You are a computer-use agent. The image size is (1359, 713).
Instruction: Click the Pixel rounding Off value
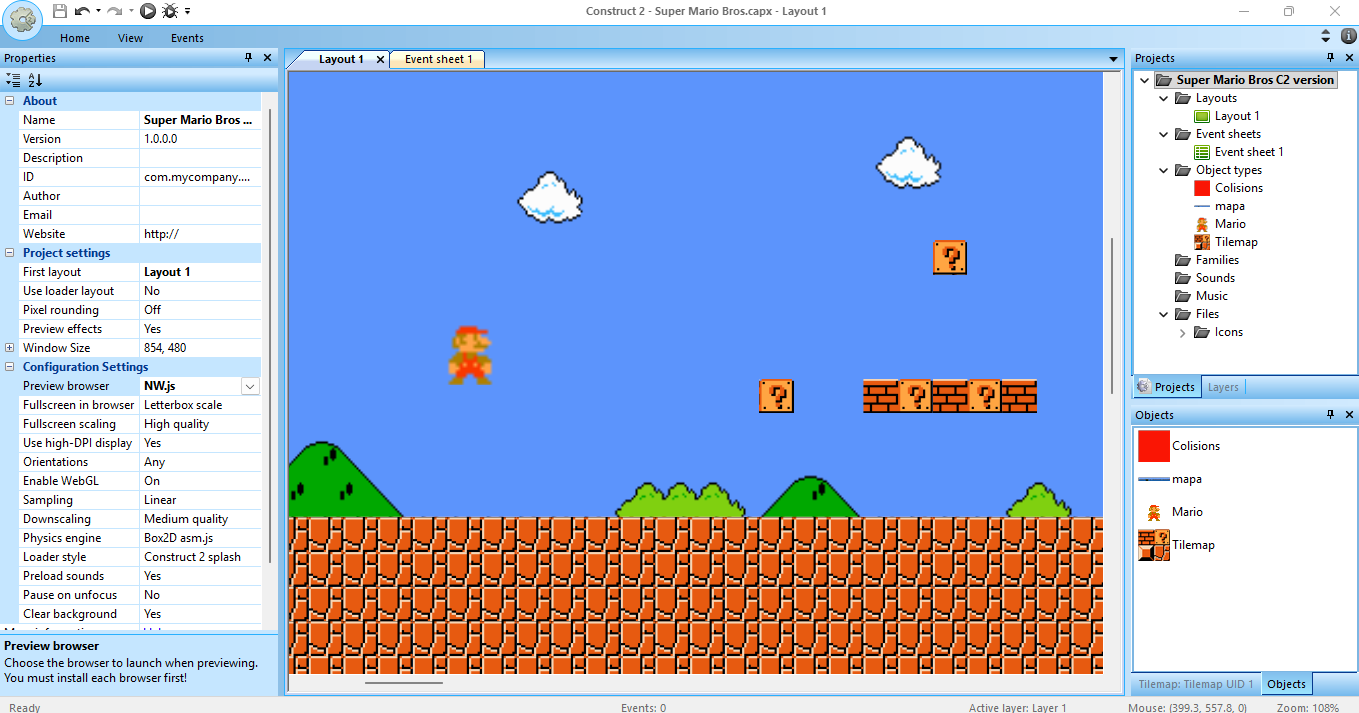(x=200, y=310)
